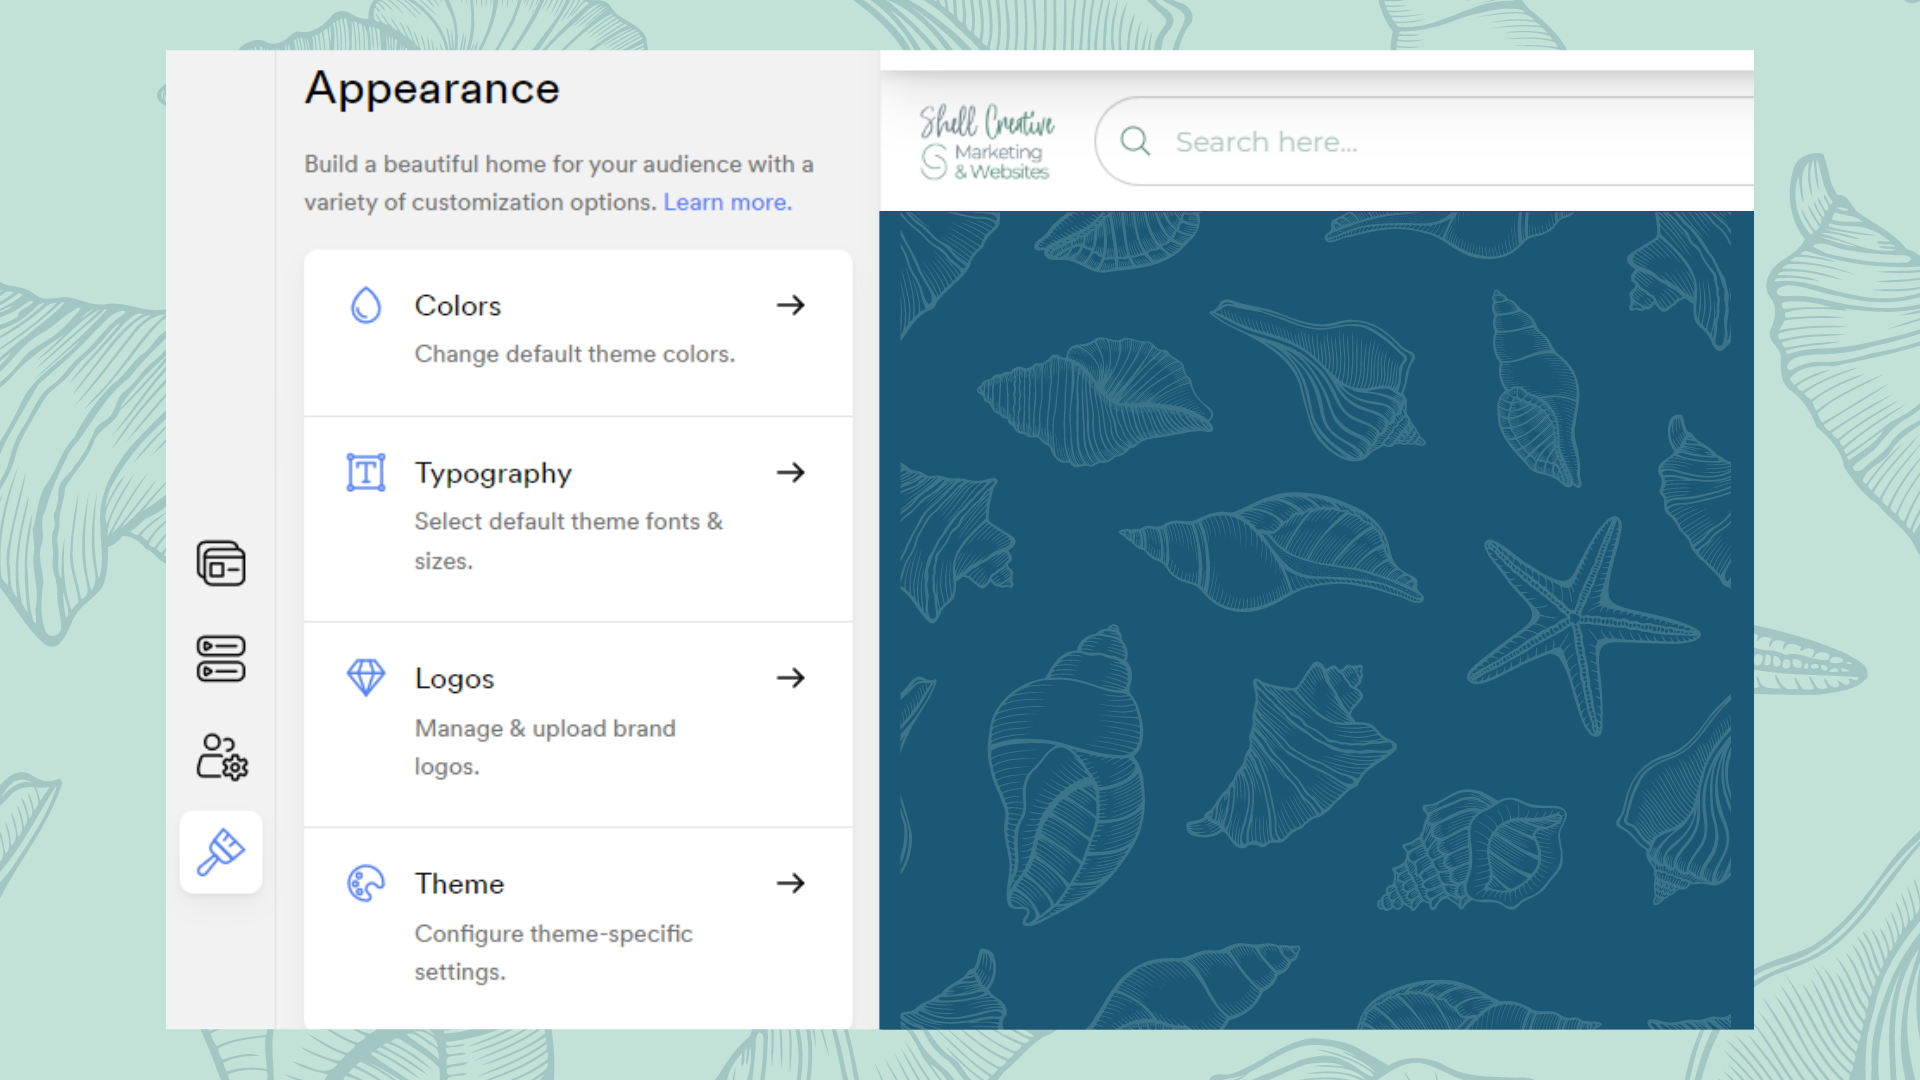Open the Appearance paintbrush sidebar icon
This screenshot has height=1080, width=1920.
(221, 852)
